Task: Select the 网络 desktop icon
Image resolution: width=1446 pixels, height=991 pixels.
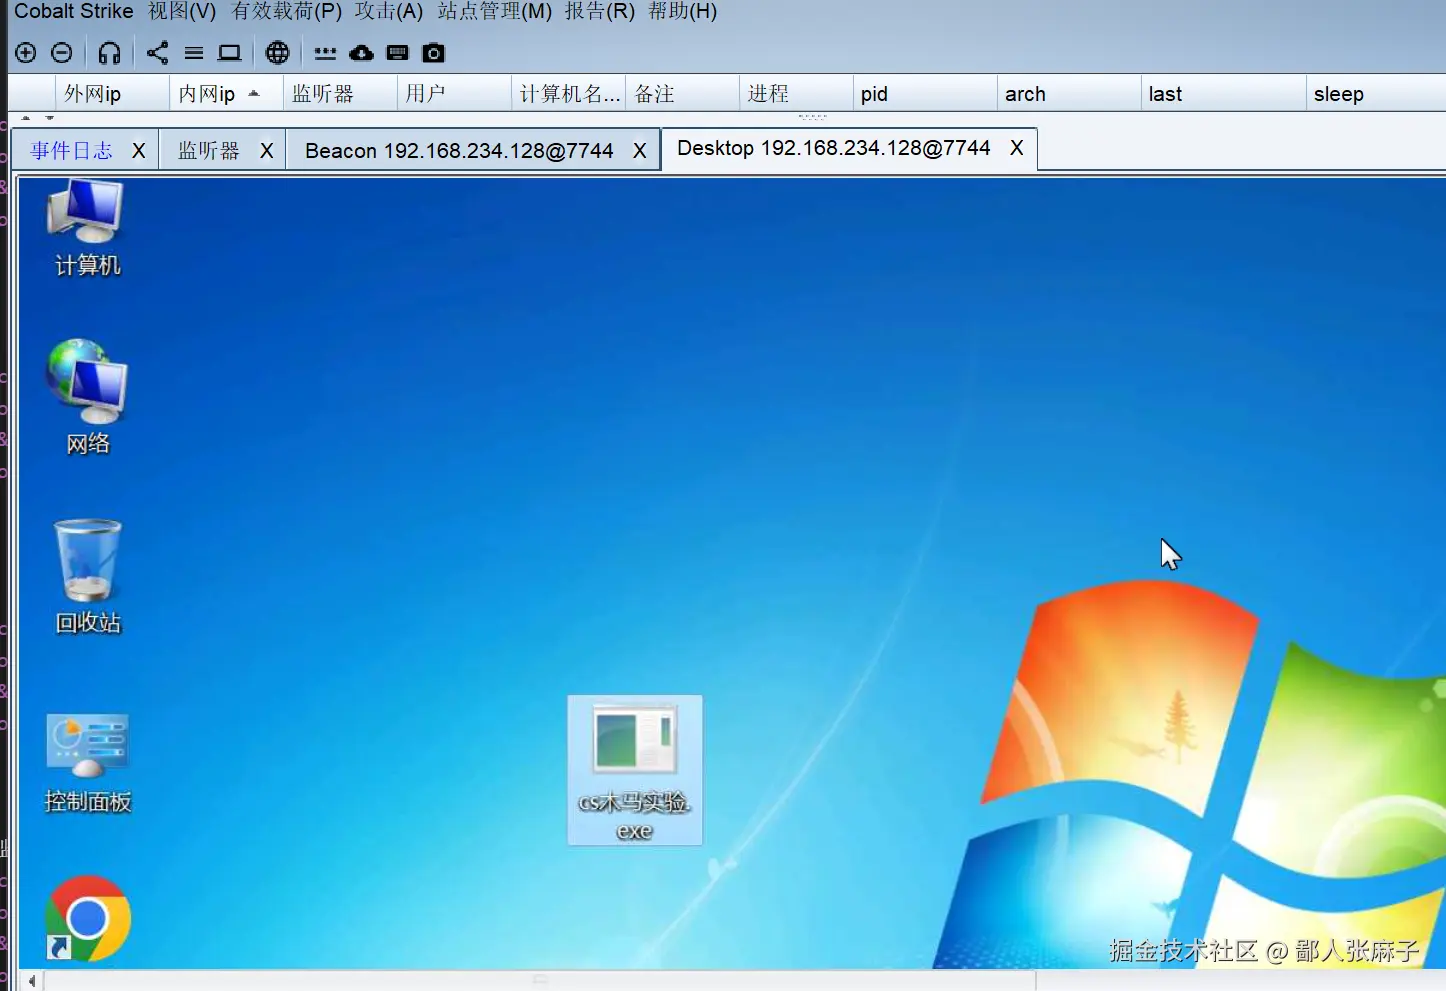Action: (88, 397)
